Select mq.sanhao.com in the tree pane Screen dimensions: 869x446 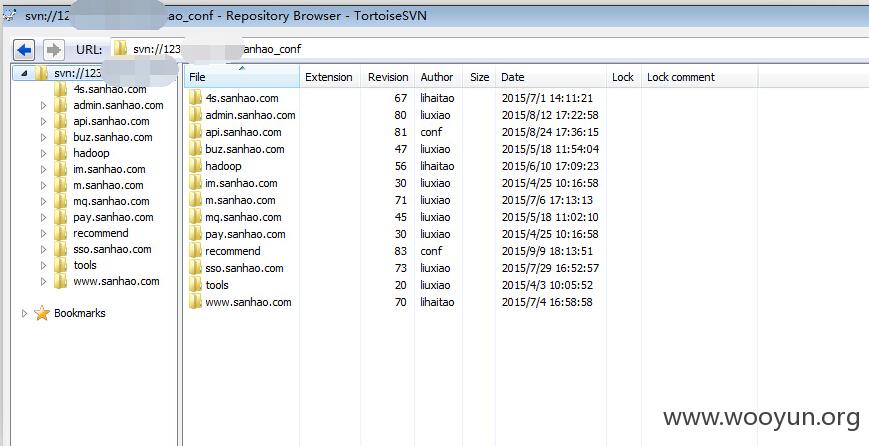point(111,201)
